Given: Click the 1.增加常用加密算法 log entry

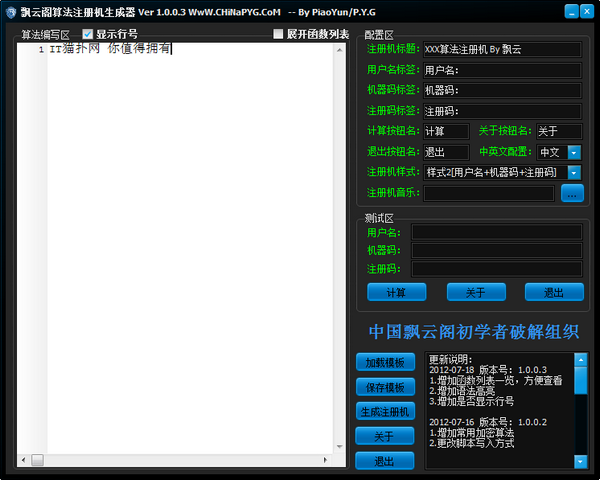Looking at the screenshot, I should coord(471,433).
